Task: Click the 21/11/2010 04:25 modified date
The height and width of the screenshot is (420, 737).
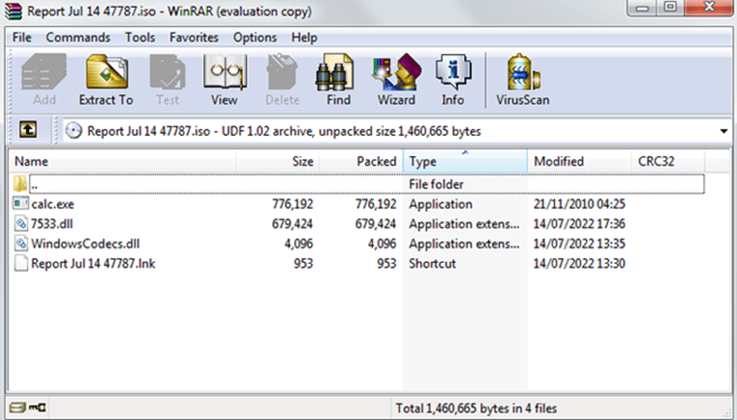Action: coord(579,204)
